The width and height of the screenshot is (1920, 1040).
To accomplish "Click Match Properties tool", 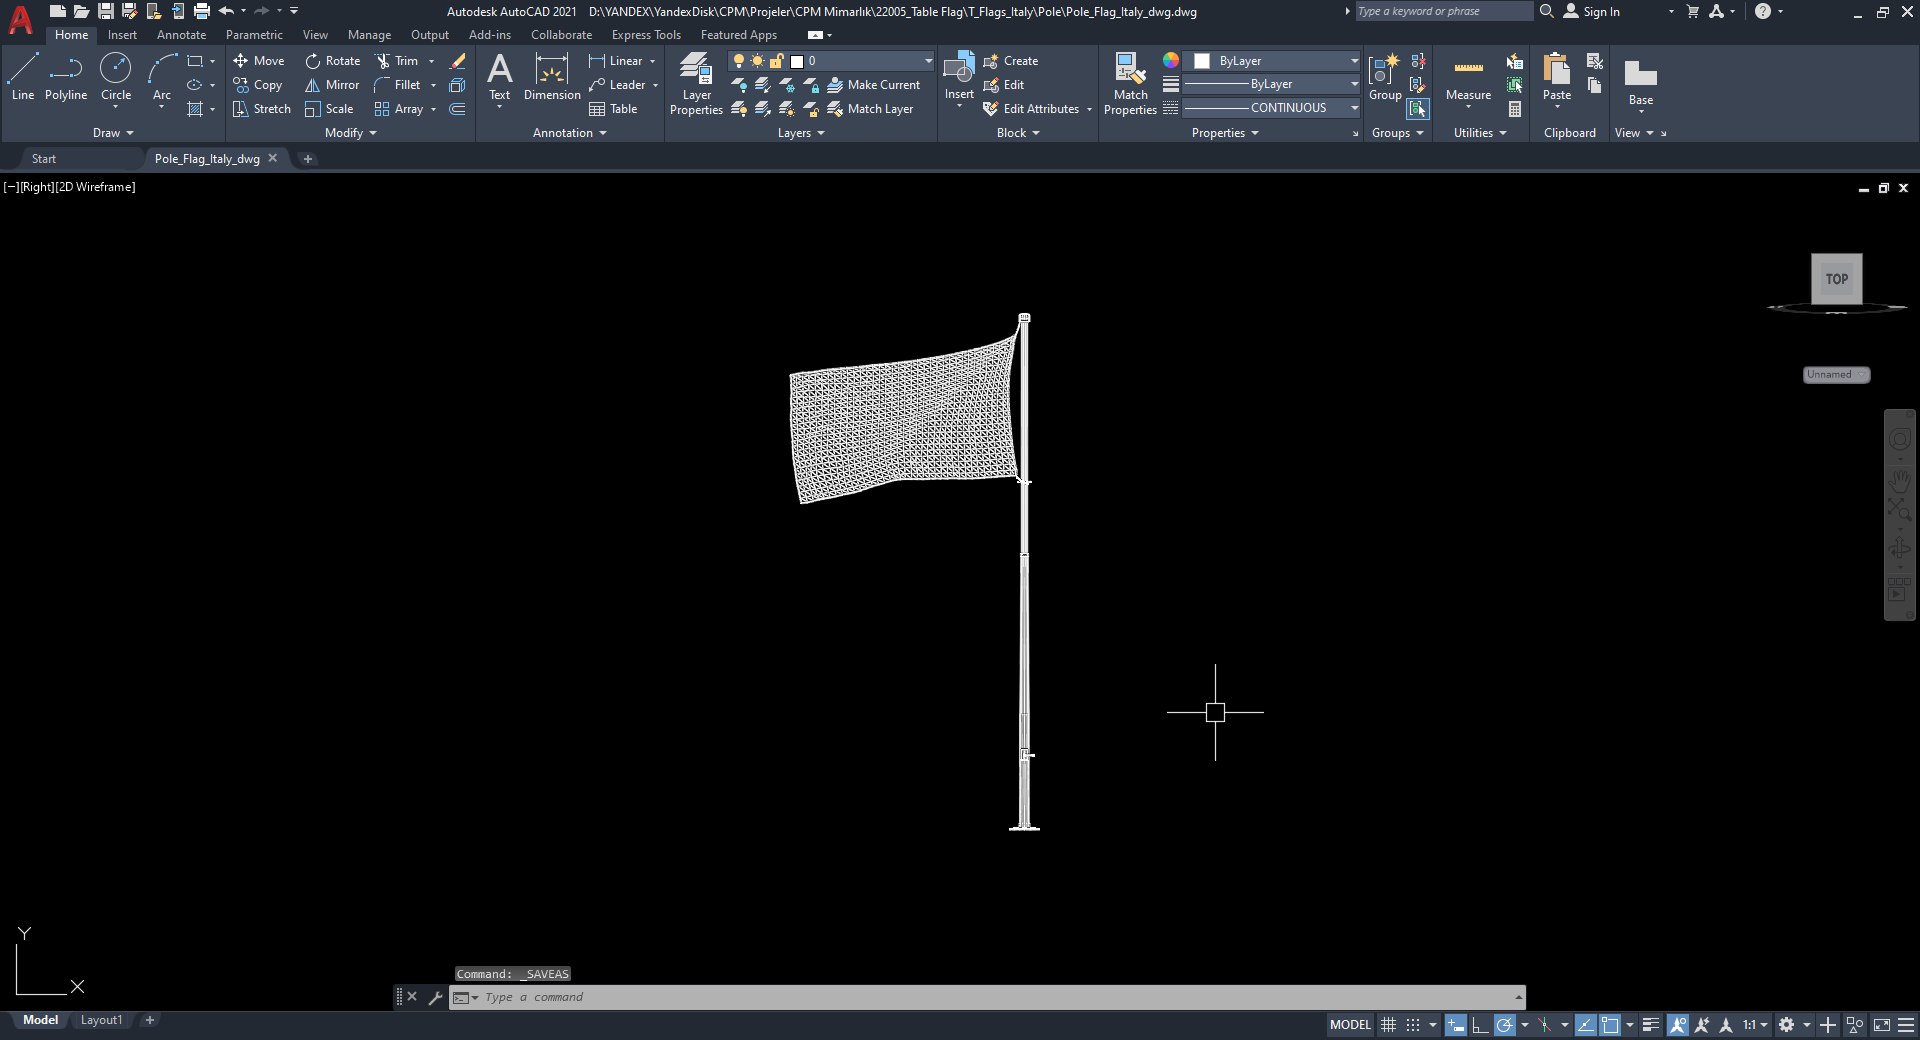I will tap(1130, 84).
